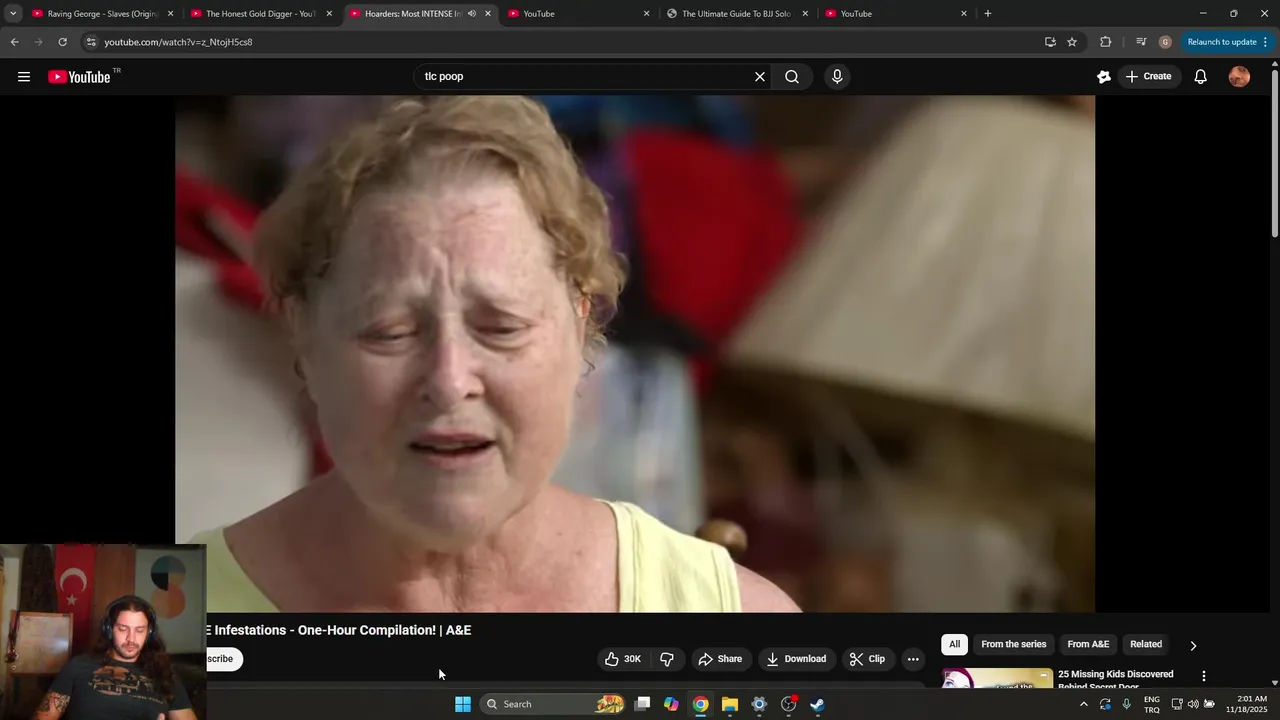Open the Settings gear taskbar icon
The image size is (1280, 720).
pyautogui.click(x=759, y=704)
